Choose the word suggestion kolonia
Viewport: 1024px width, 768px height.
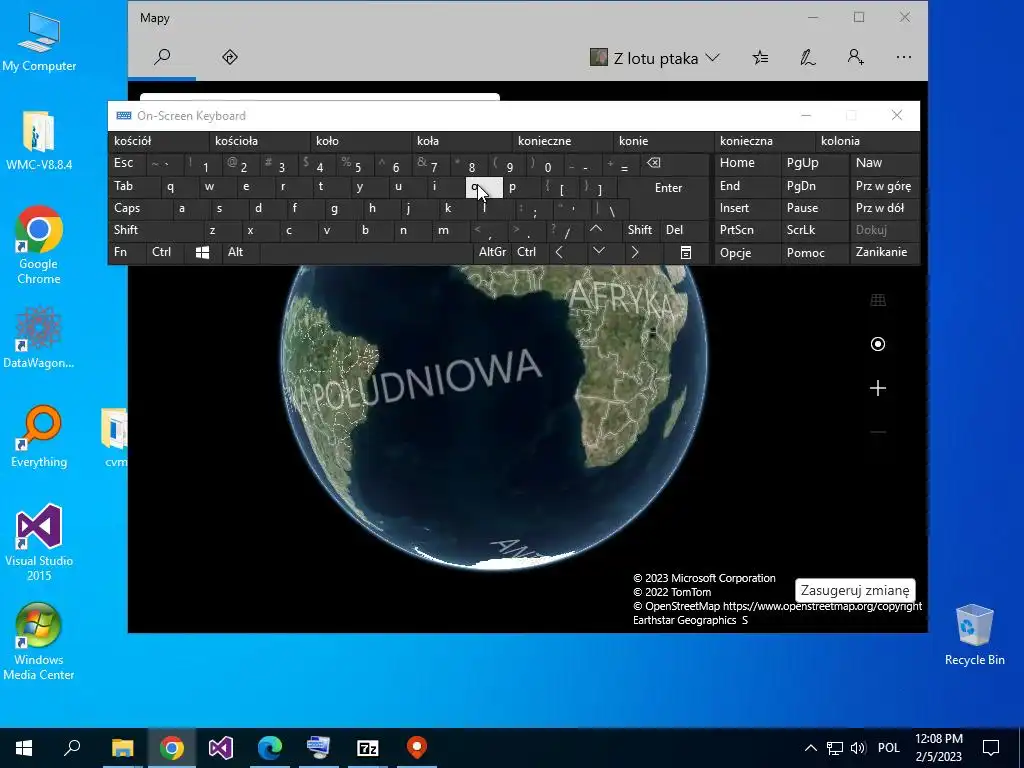point(867,141)
